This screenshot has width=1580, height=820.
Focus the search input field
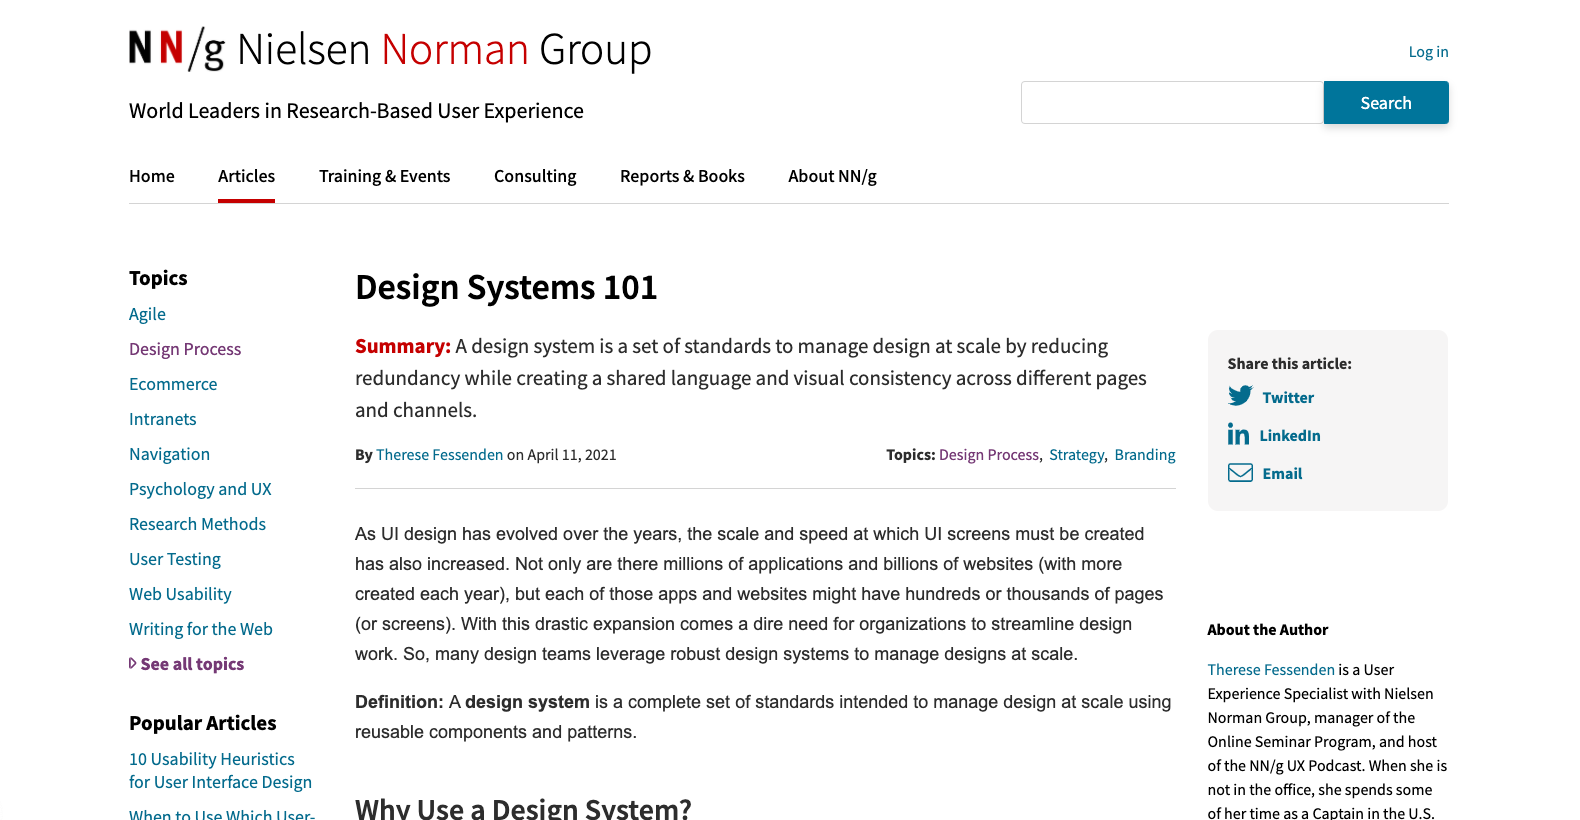pyautogui.click(x=1172, y=103)
